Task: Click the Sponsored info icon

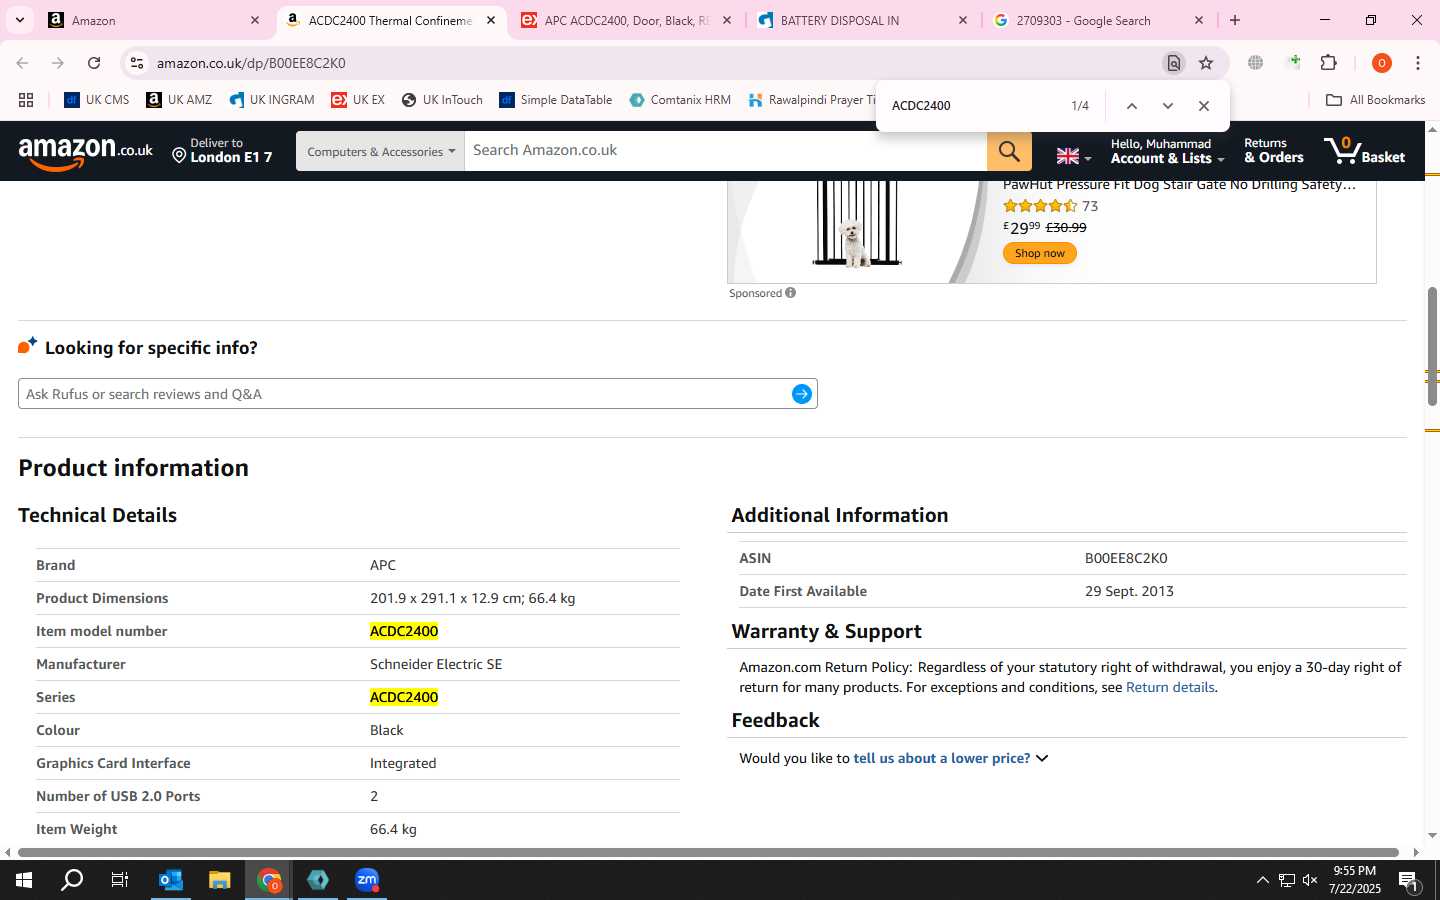Action: point(790,293)
